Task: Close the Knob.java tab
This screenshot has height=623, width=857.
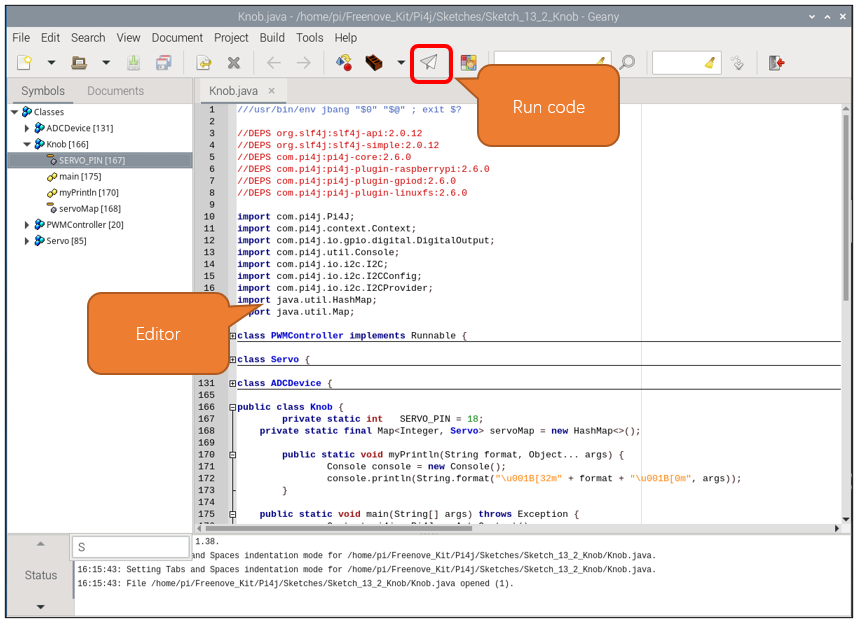Action: coord(272,91)
